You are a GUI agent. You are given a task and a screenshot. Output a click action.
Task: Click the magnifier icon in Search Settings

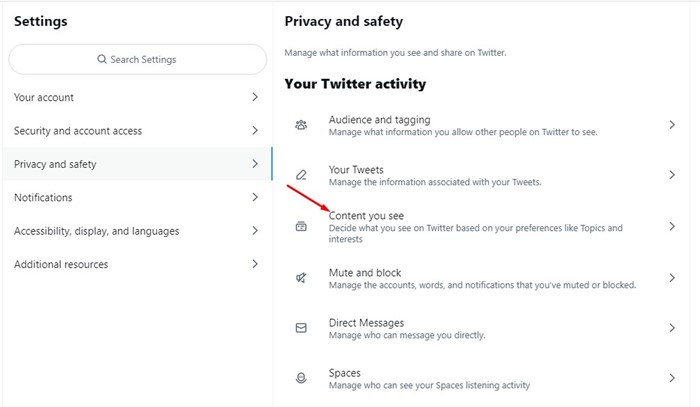pos(102,59)
